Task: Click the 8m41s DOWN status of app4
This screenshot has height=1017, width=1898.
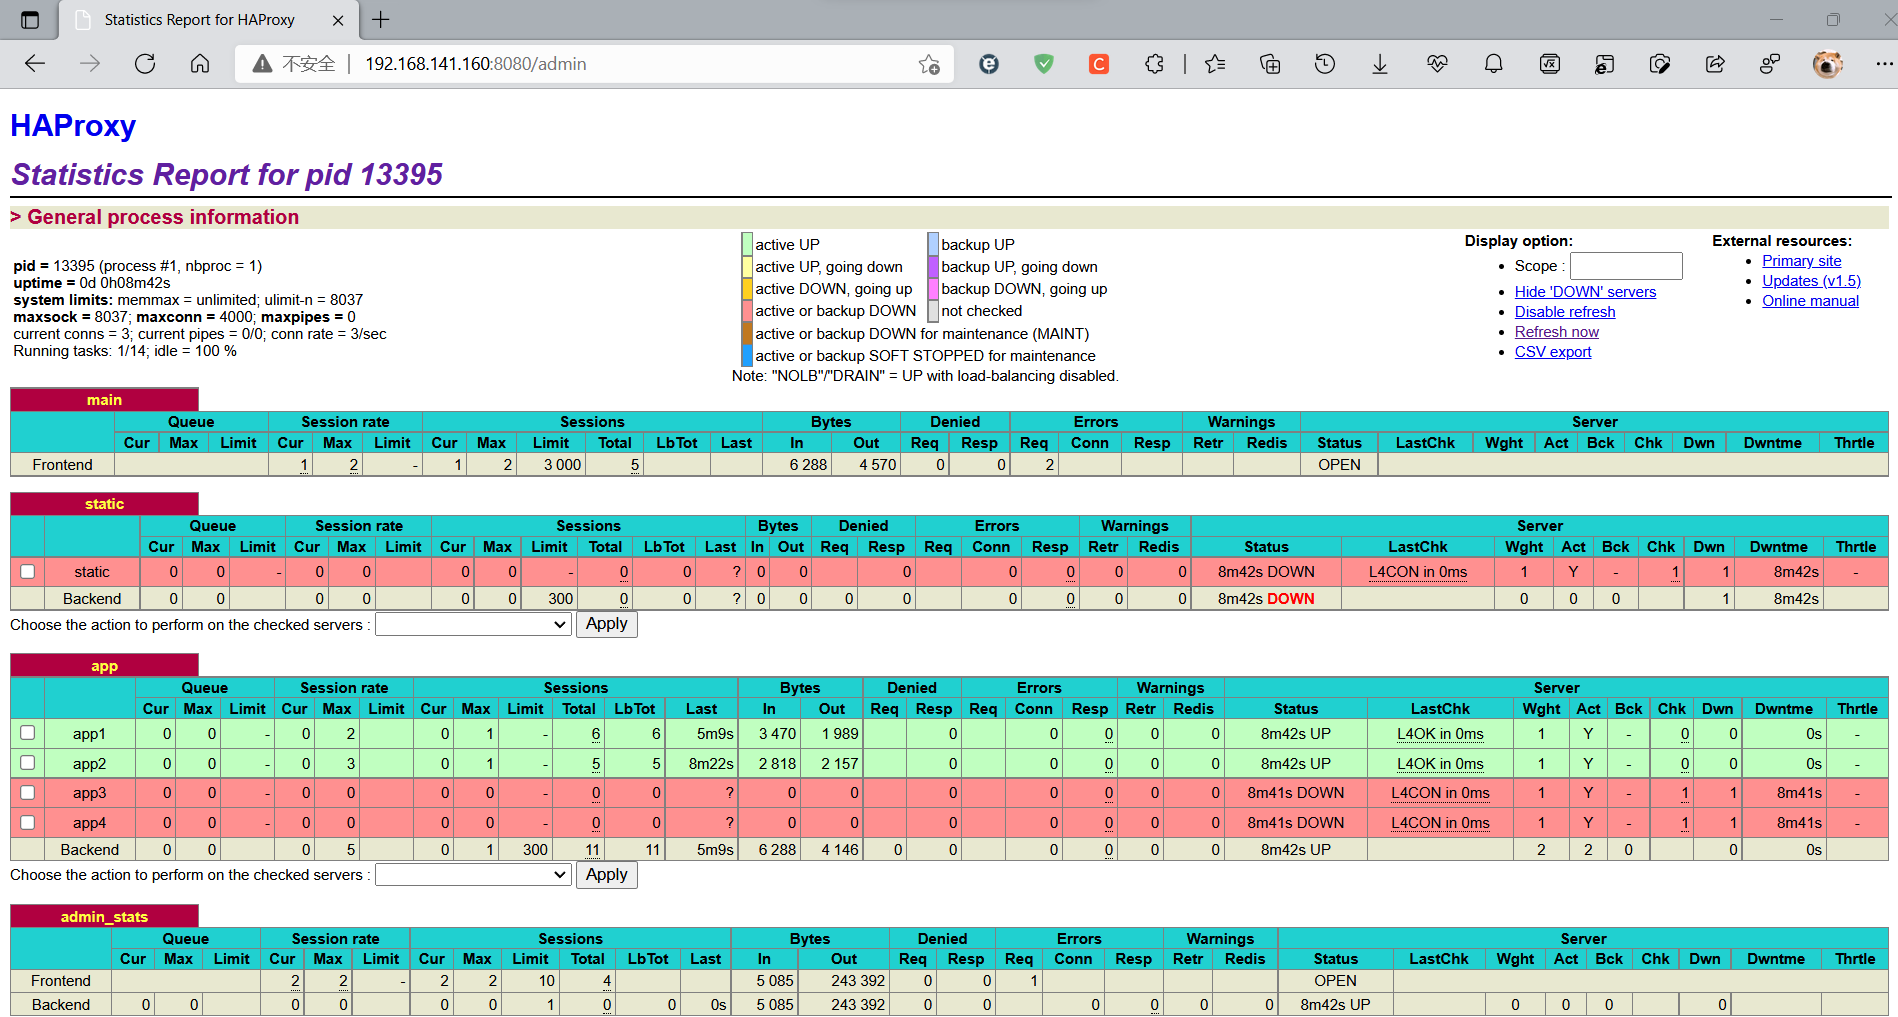Action: pos(1296,823)
